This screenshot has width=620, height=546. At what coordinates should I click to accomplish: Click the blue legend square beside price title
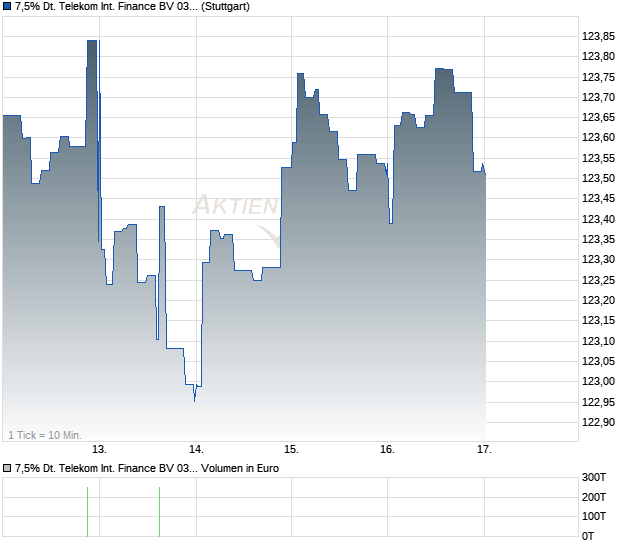point(7,7)
